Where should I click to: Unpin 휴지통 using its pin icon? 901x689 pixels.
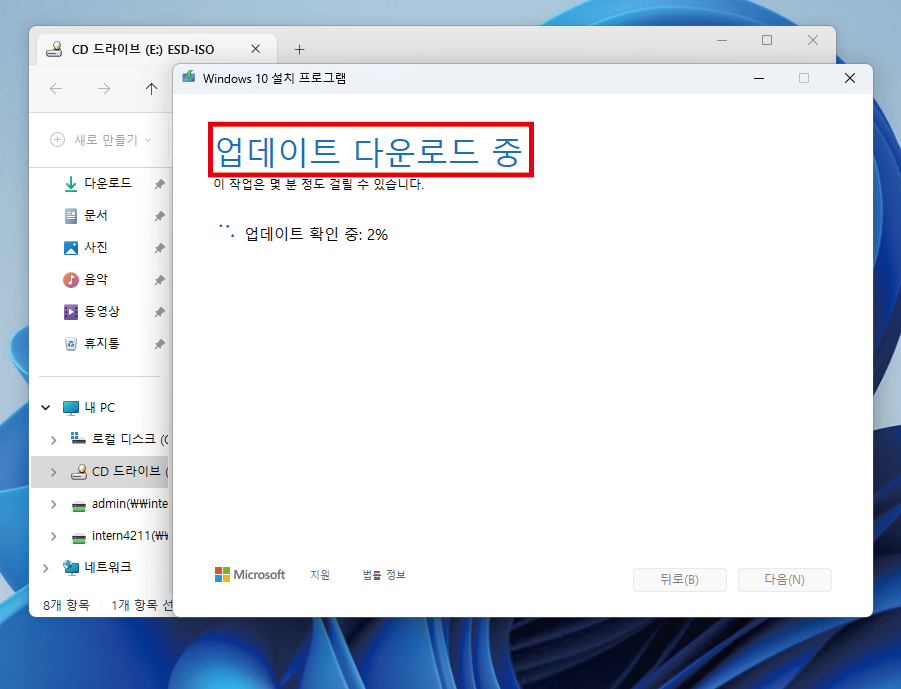159,344
